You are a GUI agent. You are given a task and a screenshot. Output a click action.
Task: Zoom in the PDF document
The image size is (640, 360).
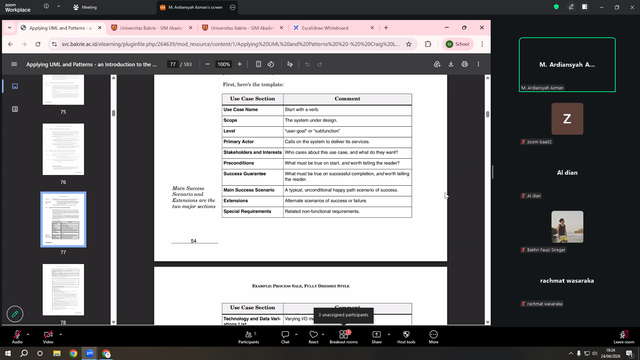pos(240,64)
